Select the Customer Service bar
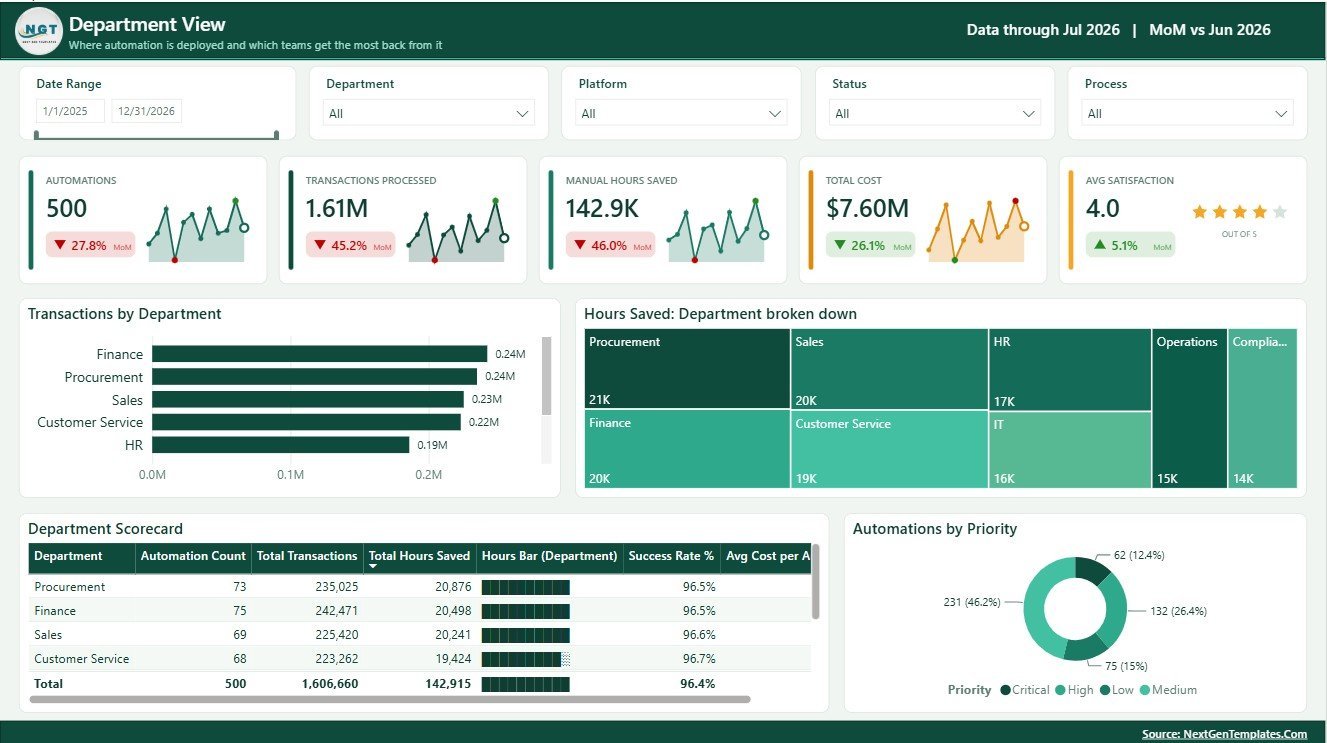Image resolution: width=1327 pixels, height=743 pixels. (x=306, y=422)
